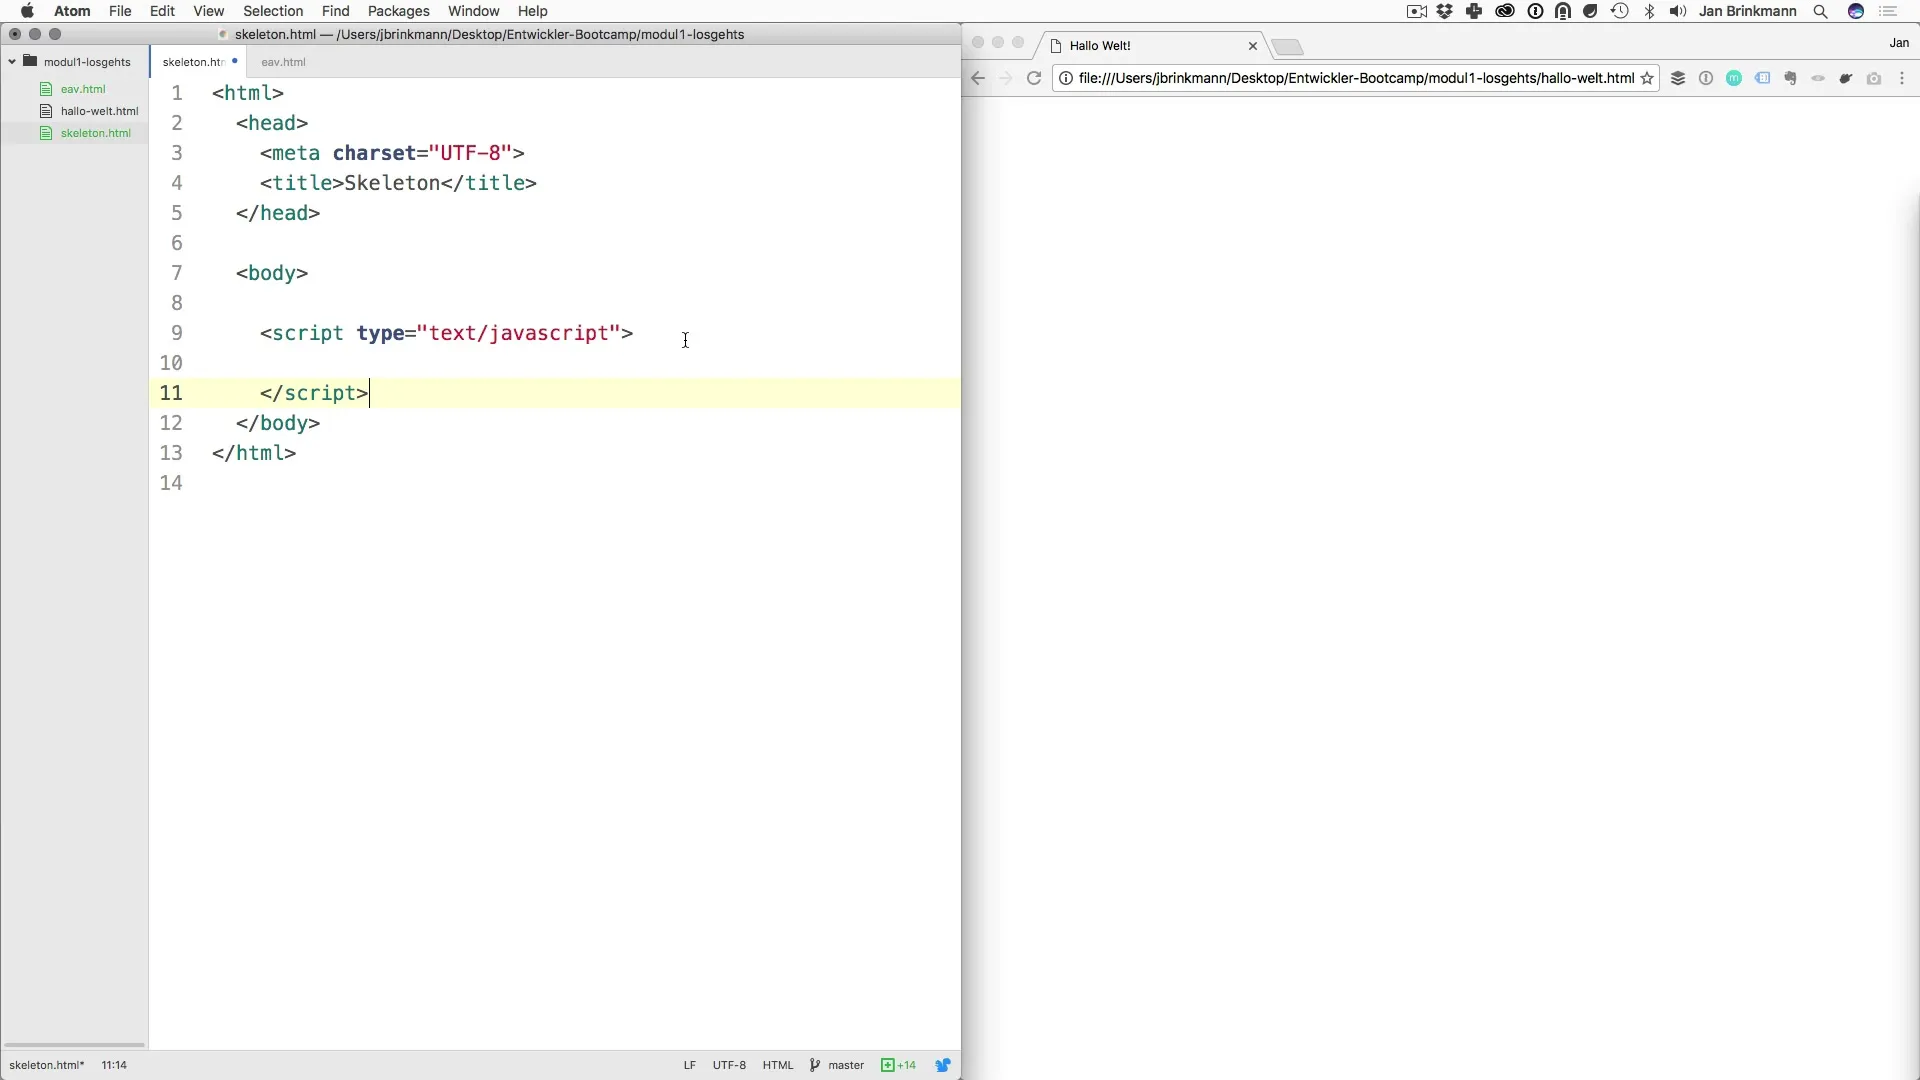Open the Time Machine menu bar icon
The height and width of the screenshot is (1080, 1920).
1620,11
